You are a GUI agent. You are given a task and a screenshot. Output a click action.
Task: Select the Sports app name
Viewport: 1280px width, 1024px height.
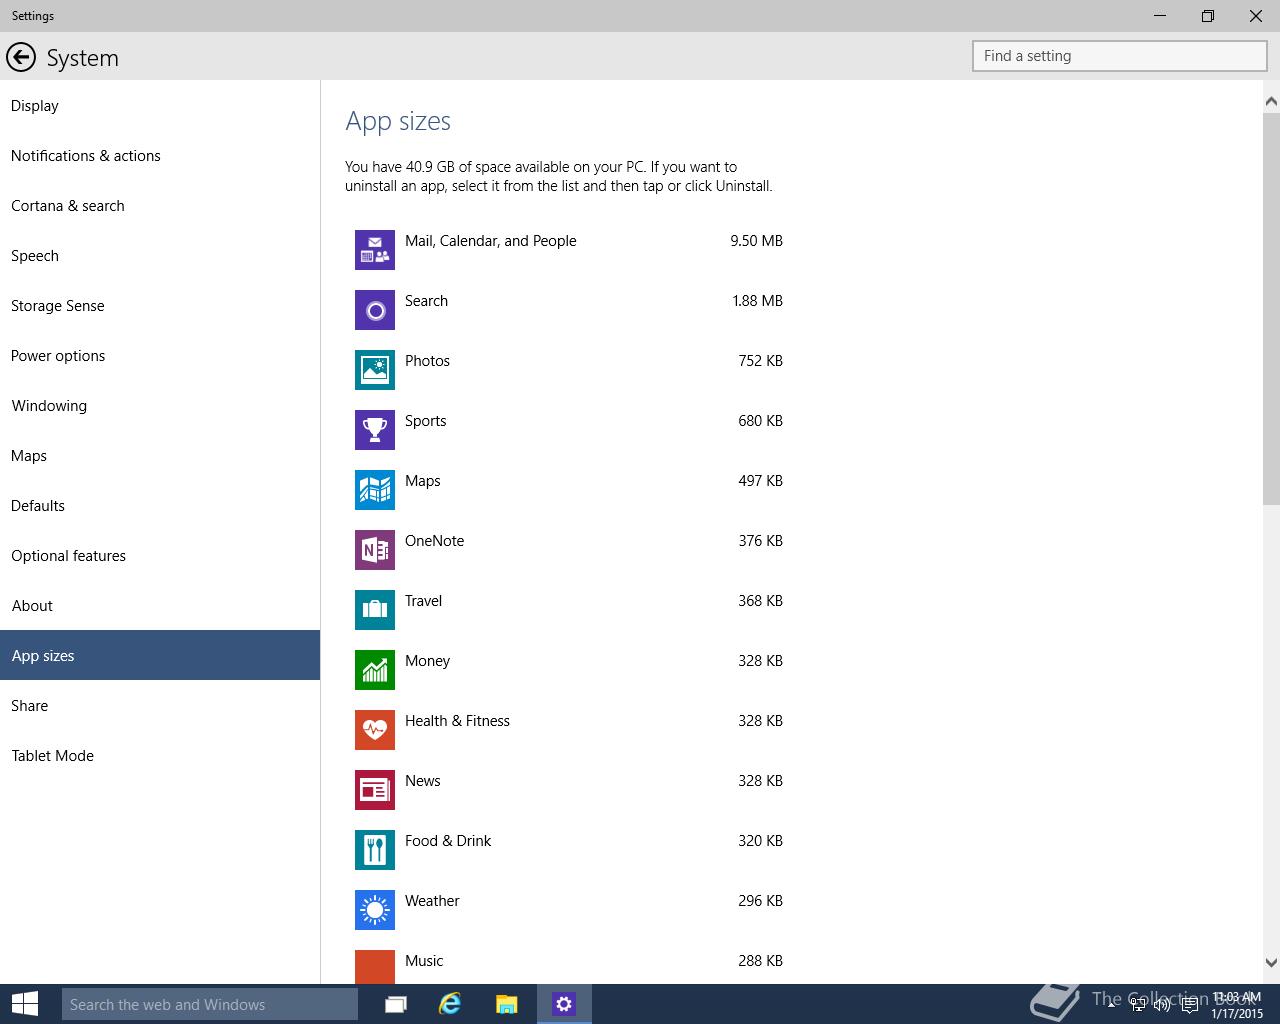tap(425, 421)
